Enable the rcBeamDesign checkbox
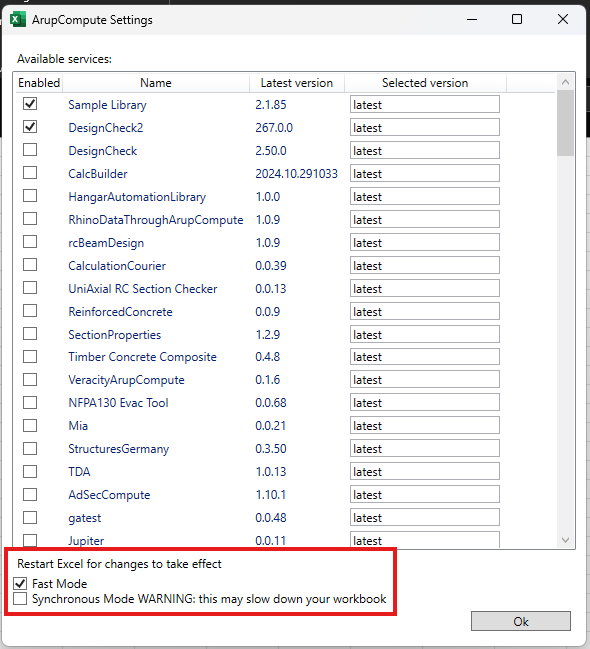Image resolution: width=590 pixels, height=649 pixels. (x=30, y=242)
